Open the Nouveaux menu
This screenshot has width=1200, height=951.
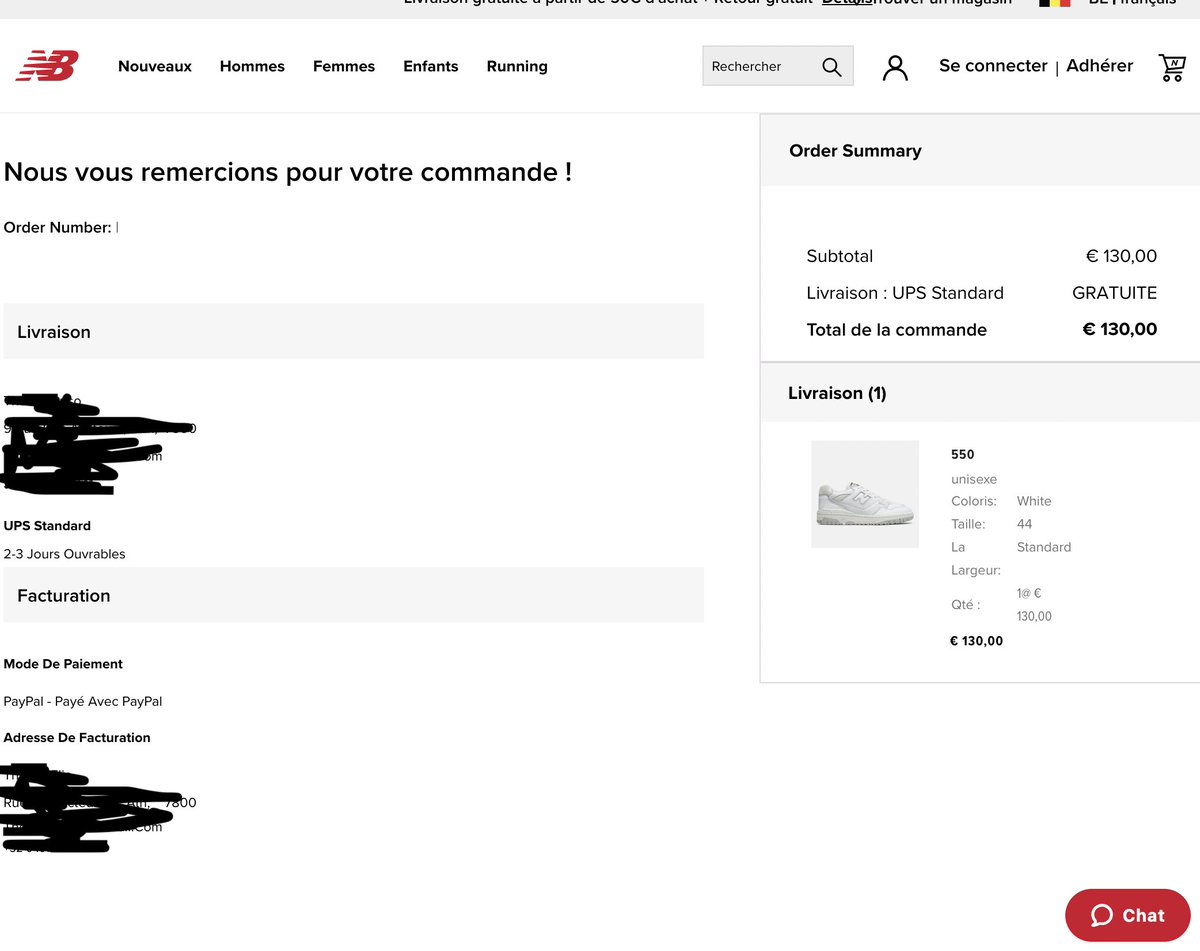click(x=155, y=66)
